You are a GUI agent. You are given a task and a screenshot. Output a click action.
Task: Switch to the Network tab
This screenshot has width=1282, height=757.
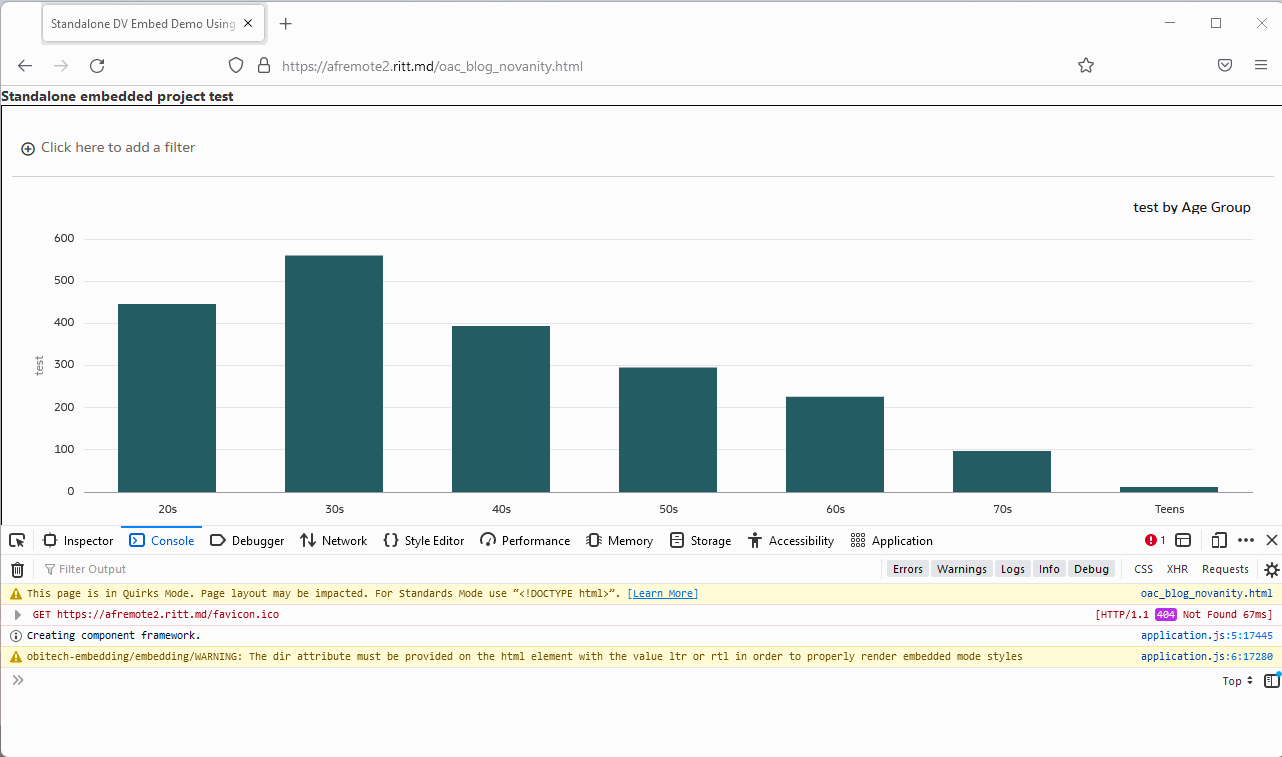tap(333, 540)
